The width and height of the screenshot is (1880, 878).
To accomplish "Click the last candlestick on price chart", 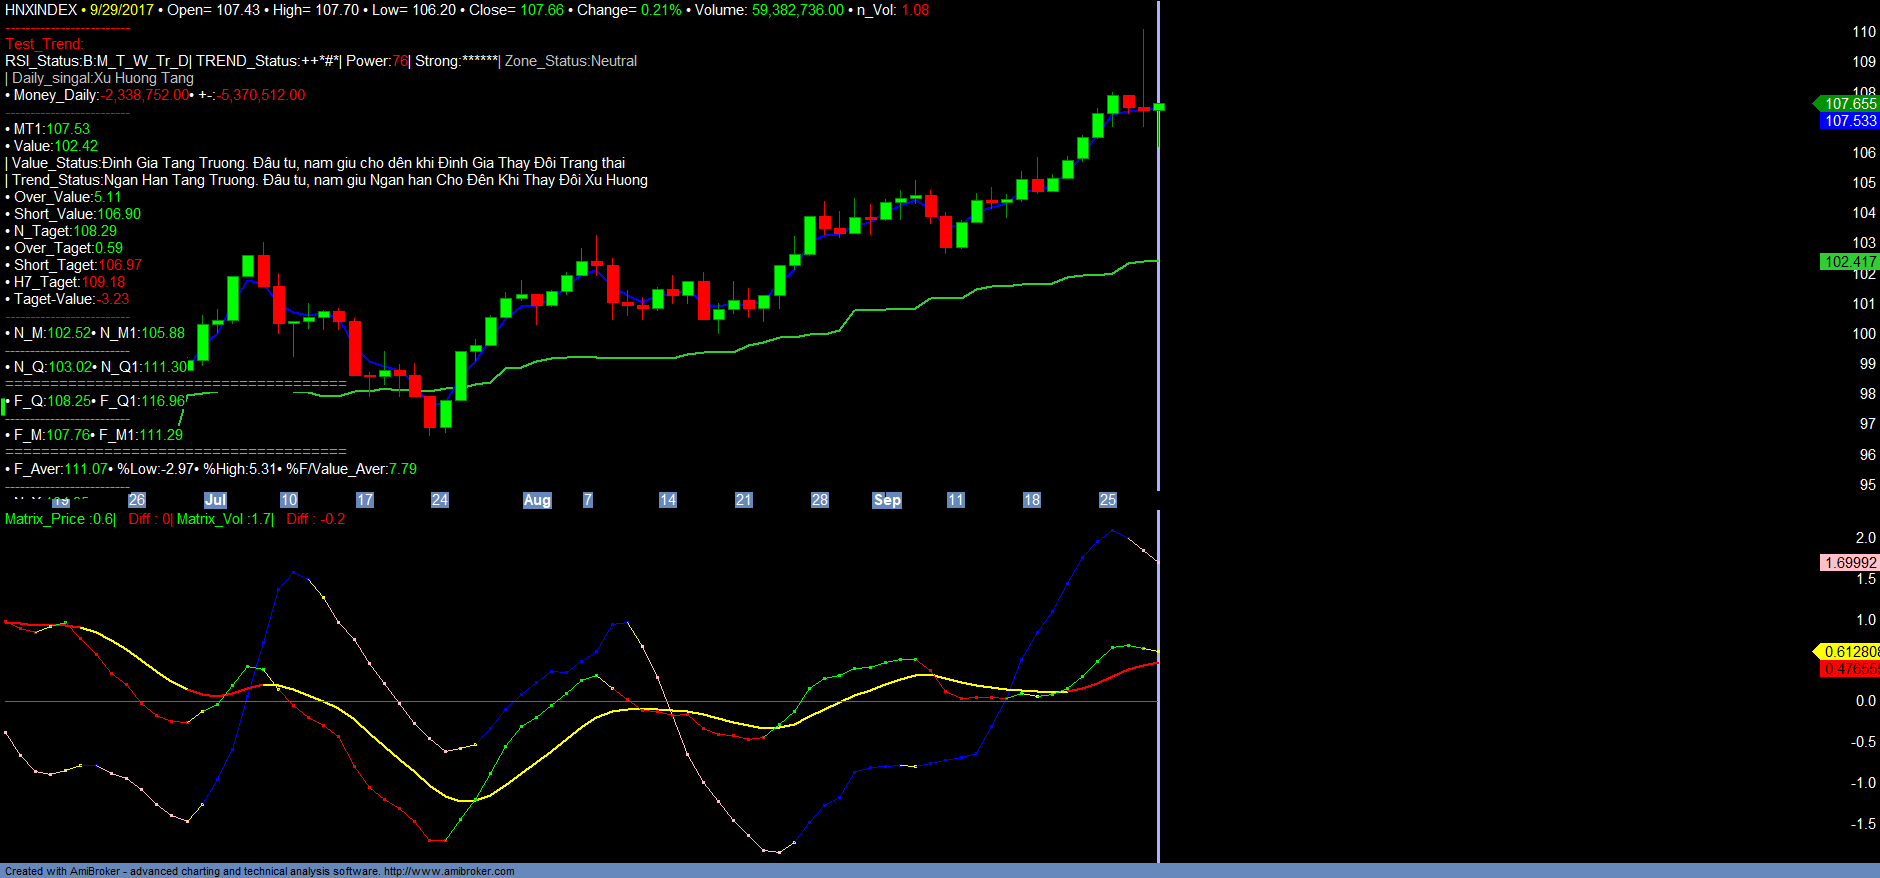I will tap(1159, 107).
